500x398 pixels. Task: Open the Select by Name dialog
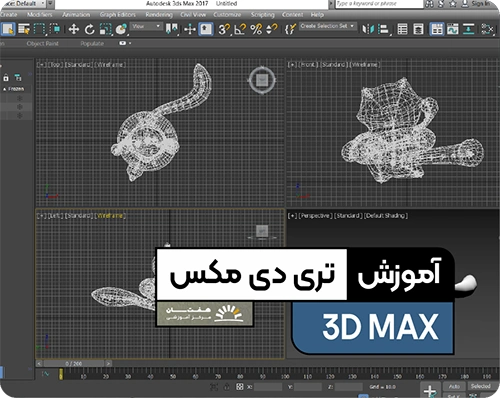coord(24,29)
